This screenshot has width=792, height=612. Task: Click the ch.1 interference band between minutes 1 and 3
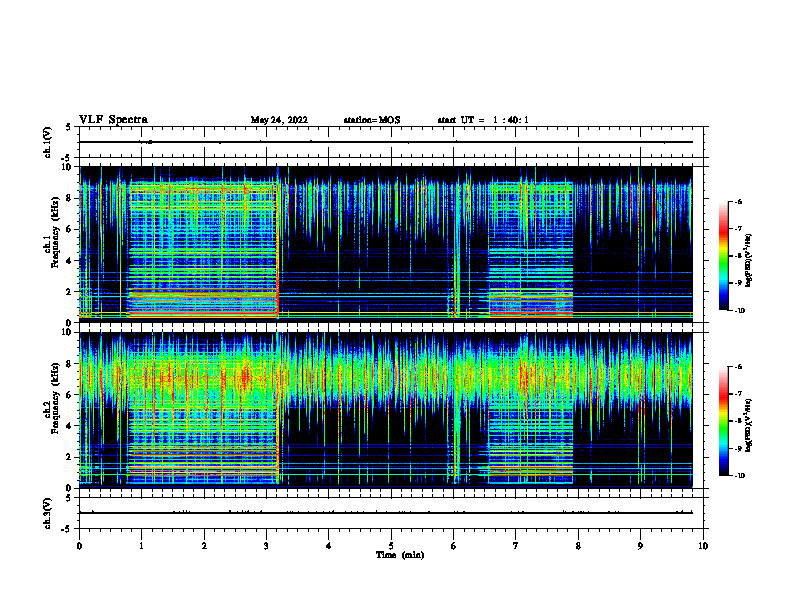tap(204, 250)
